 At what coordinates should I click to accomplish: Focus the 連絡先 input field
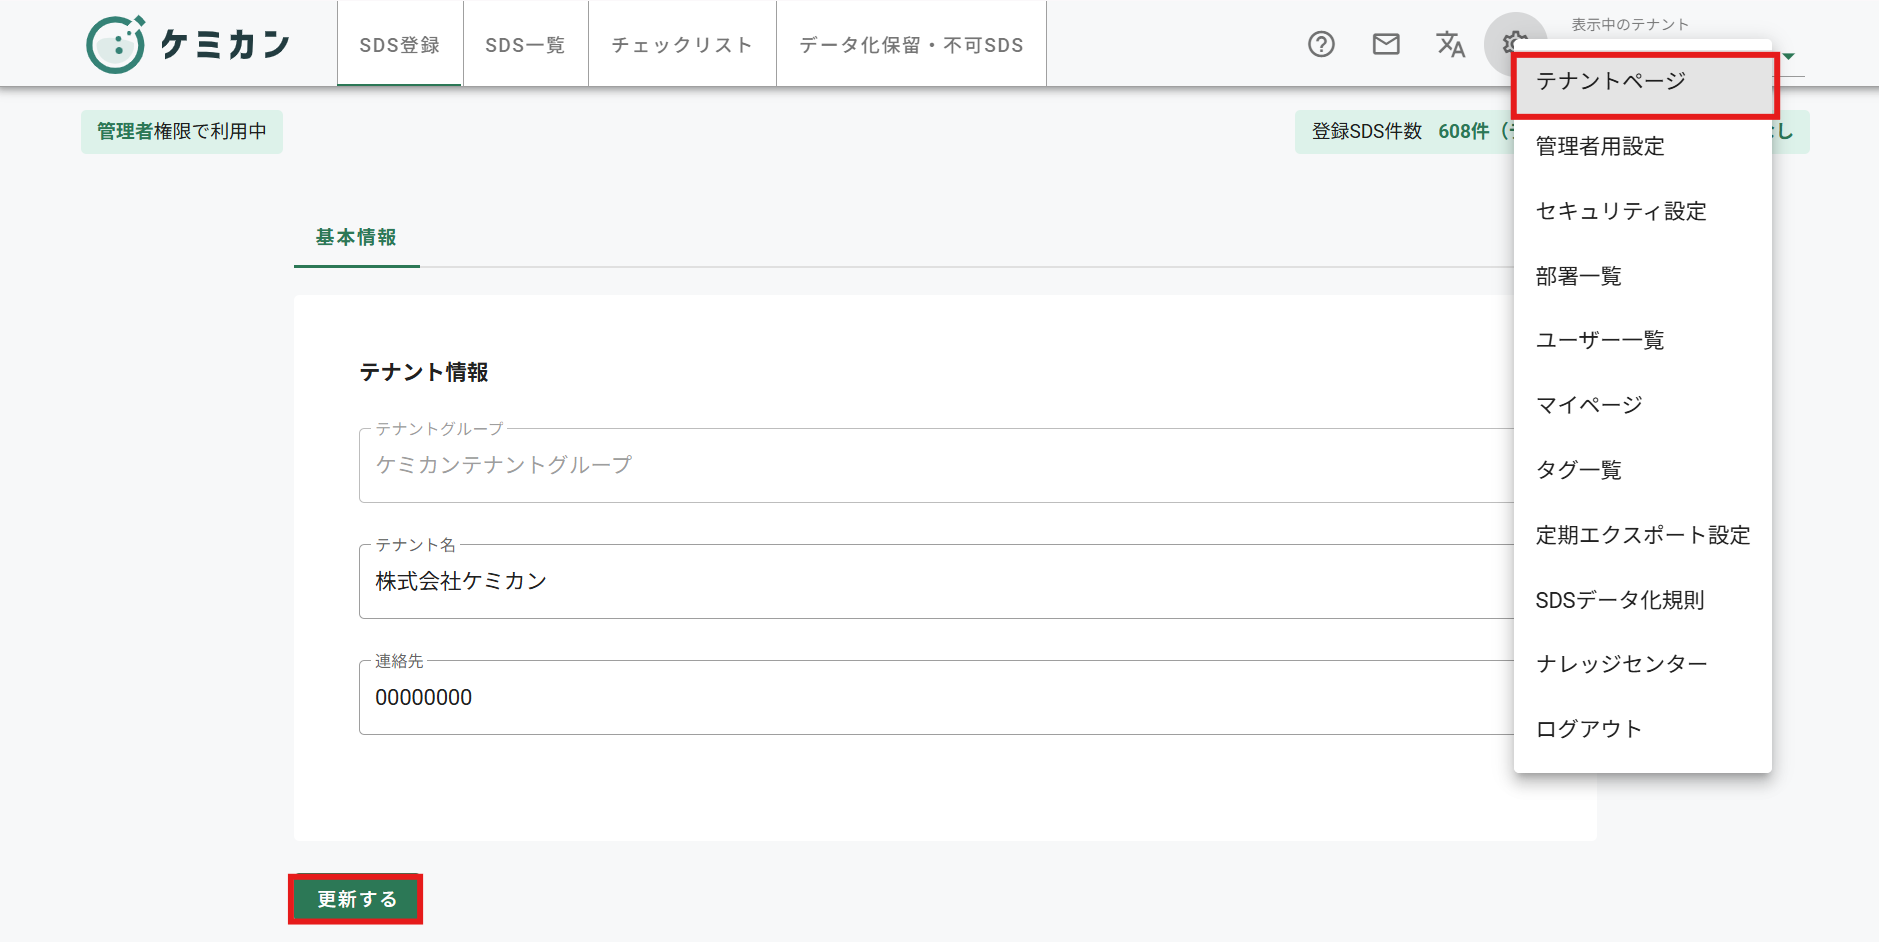click(936, 697)
